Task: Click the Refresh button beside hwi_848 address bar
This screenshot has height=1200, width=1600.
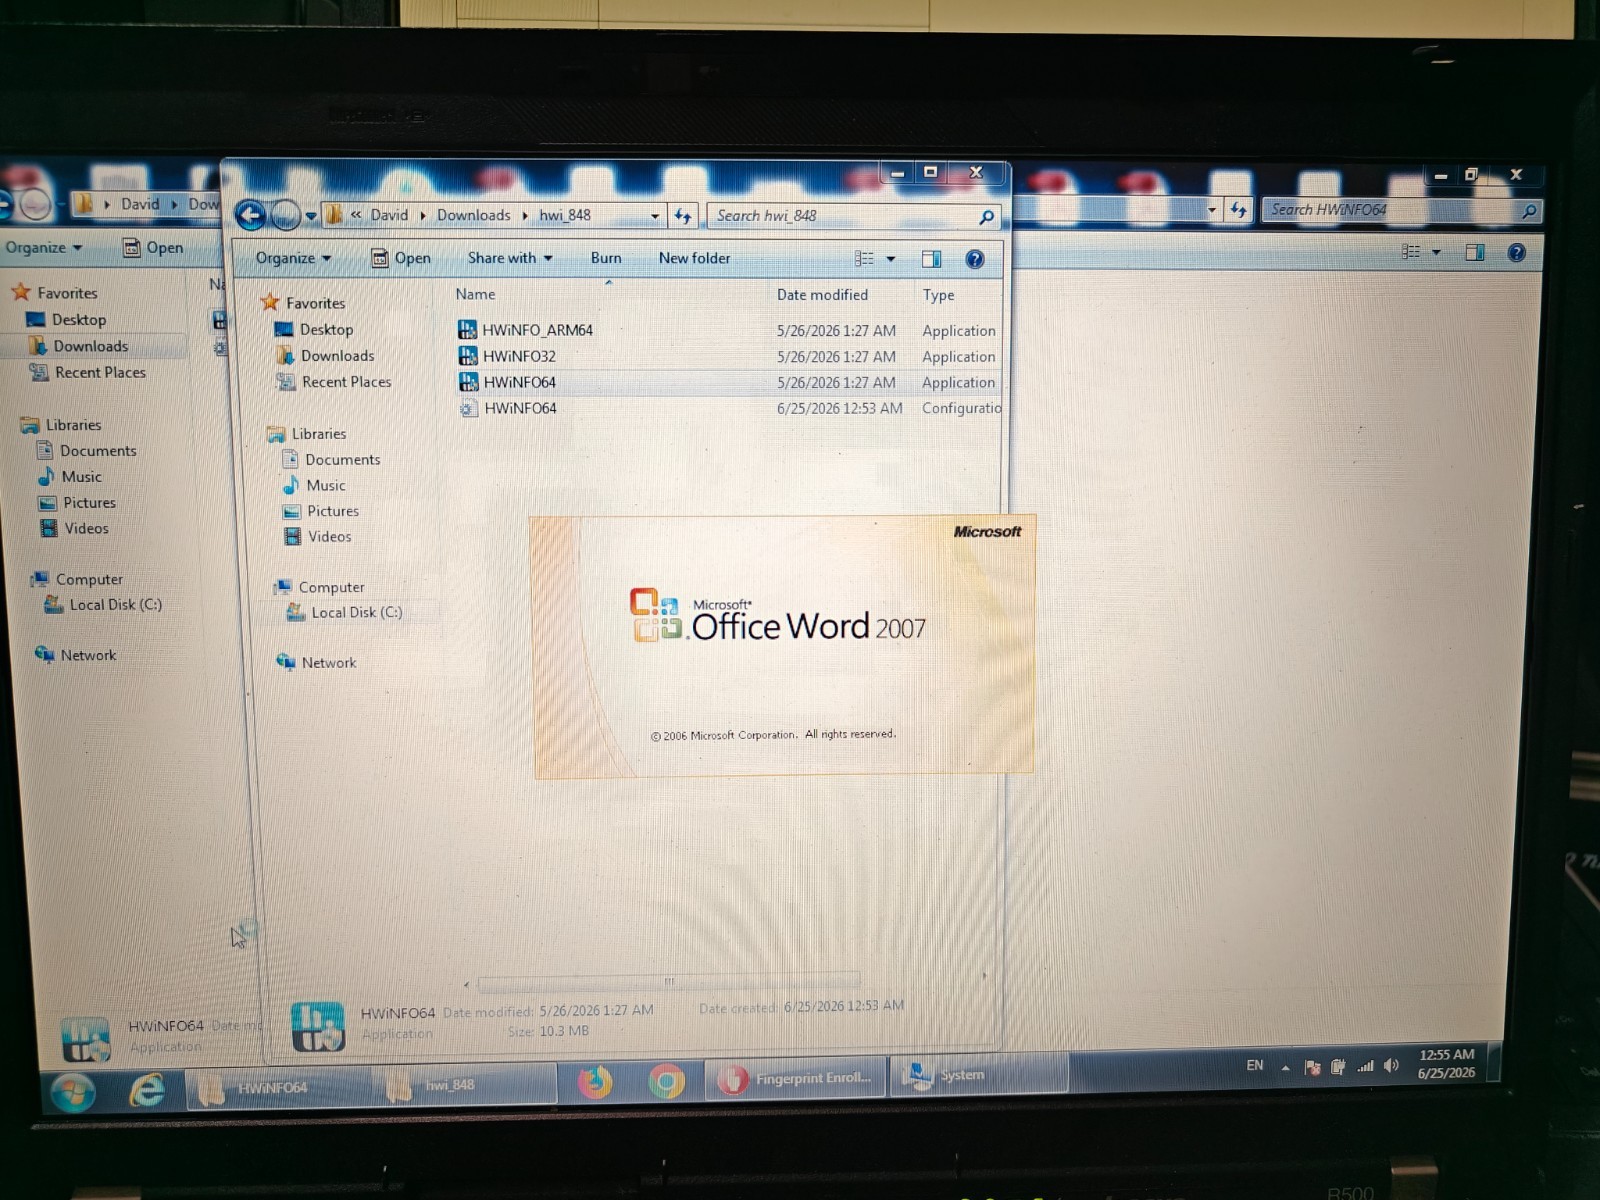Action: (683, 216)
